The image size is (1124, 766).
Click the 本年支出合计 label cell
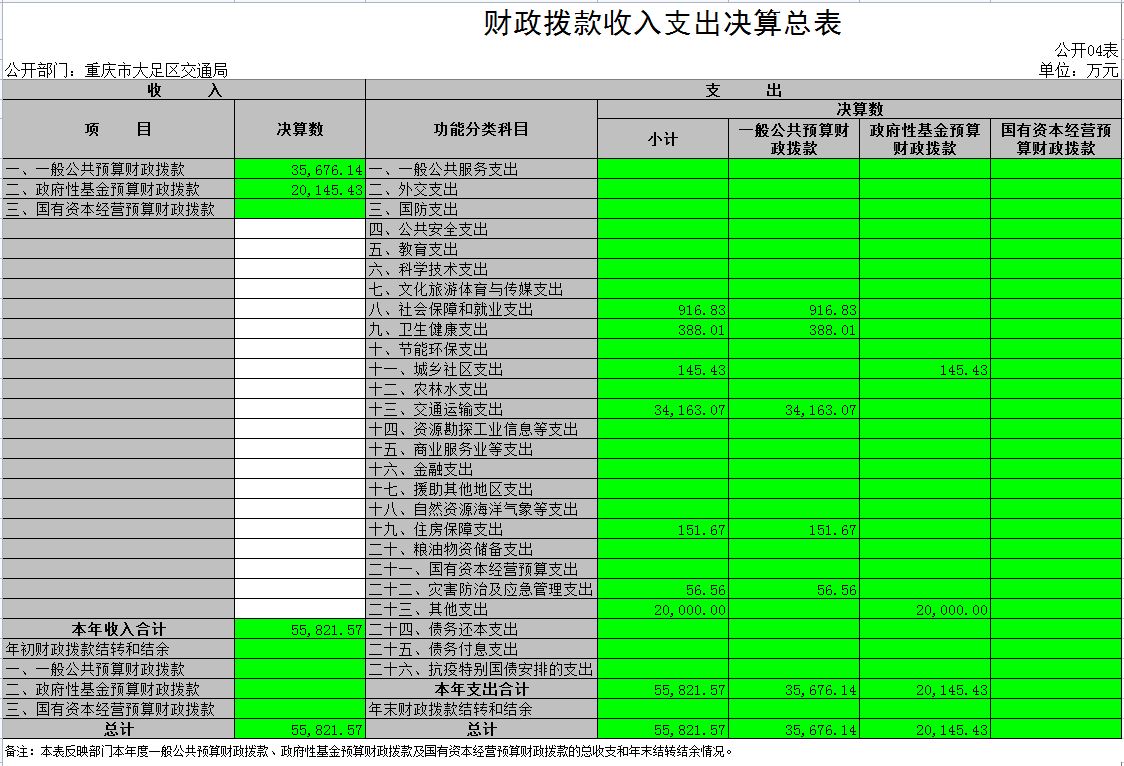pyautogui.click(x=481, y=689)
